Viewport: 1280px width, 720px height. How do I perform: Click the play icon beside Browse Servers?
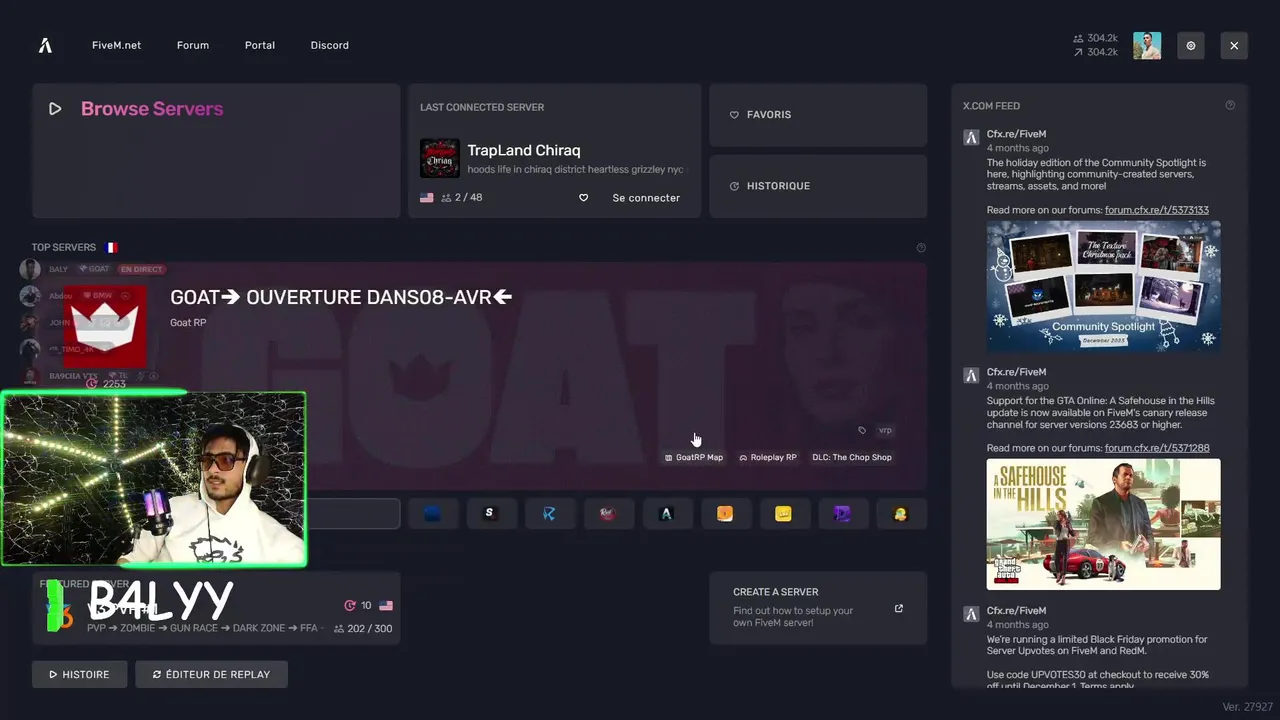(55, 109)
